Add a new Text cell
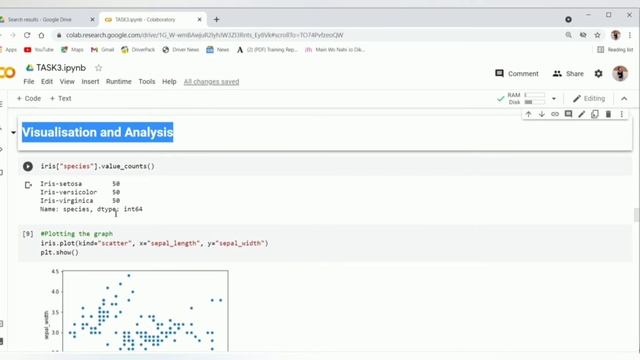Viewport: 640px width, 360px height. click(60, 98)
